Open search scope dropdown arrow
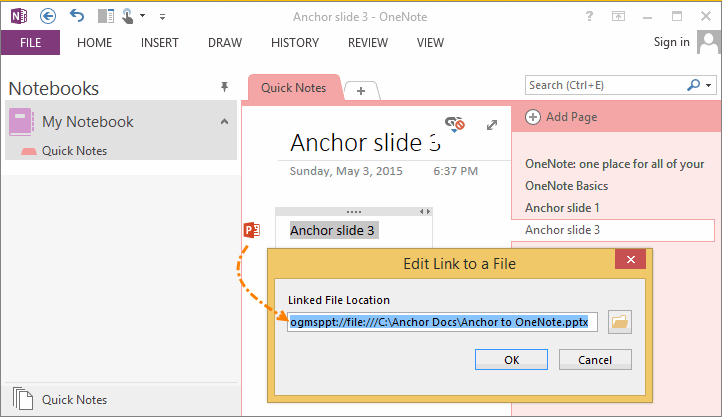 (x=709, y=85)
